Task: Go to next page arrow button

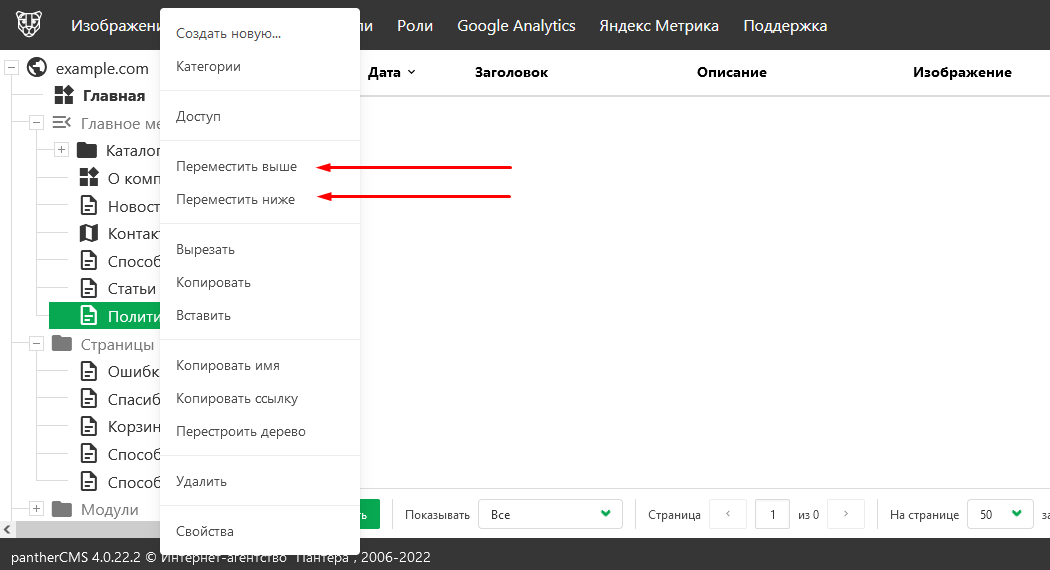Action: tap(846, 515)
